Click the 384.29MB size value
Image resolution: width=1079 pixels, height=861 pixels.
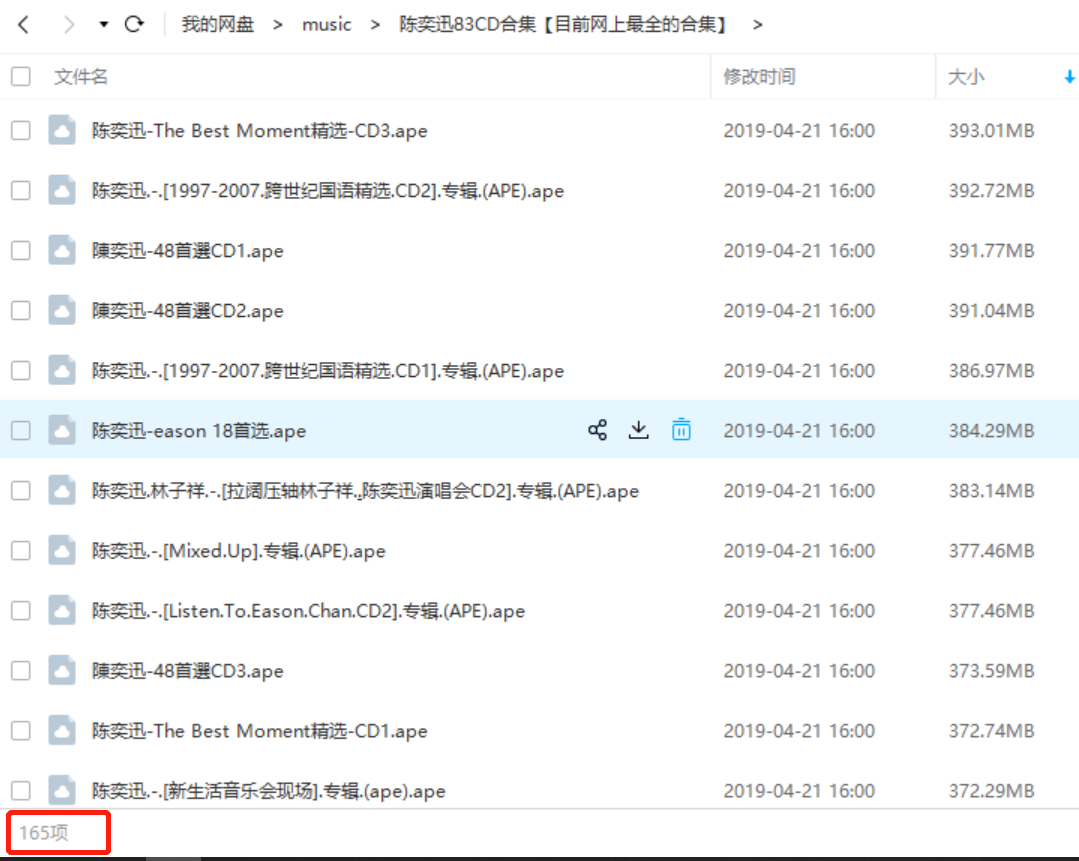992,431
